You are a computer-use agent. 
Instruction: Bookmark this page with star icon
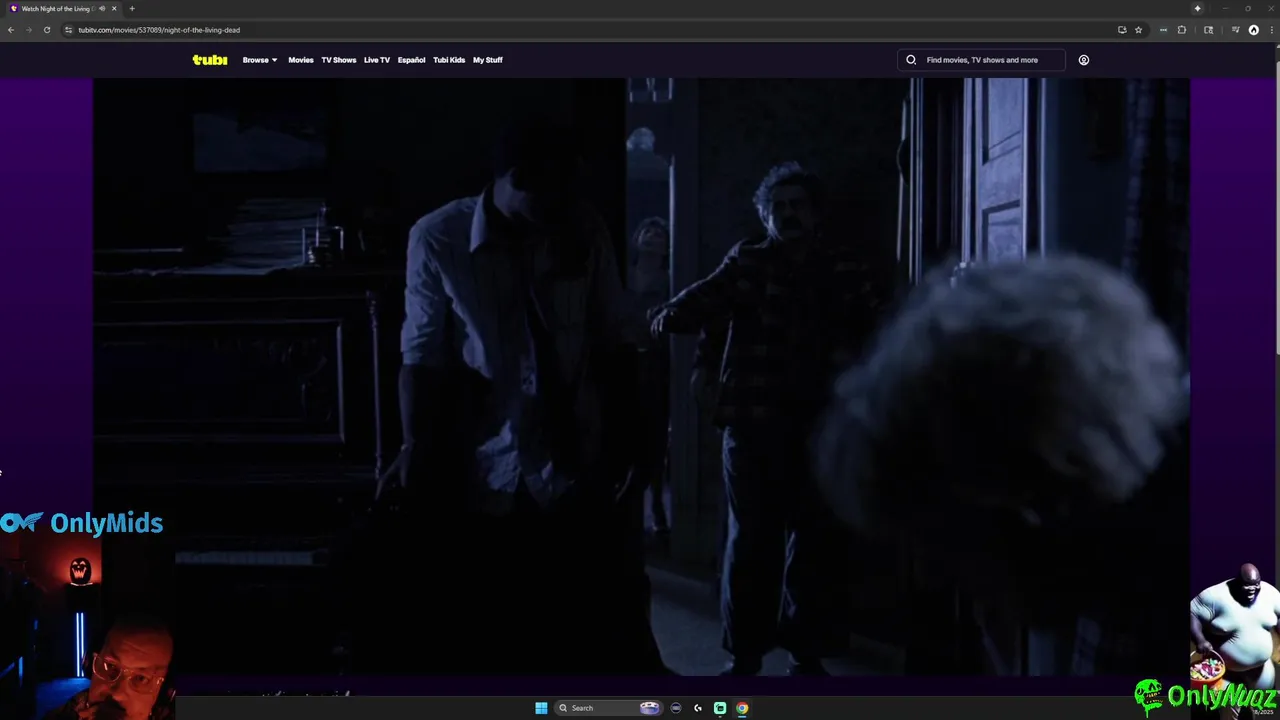point(1138,30)
